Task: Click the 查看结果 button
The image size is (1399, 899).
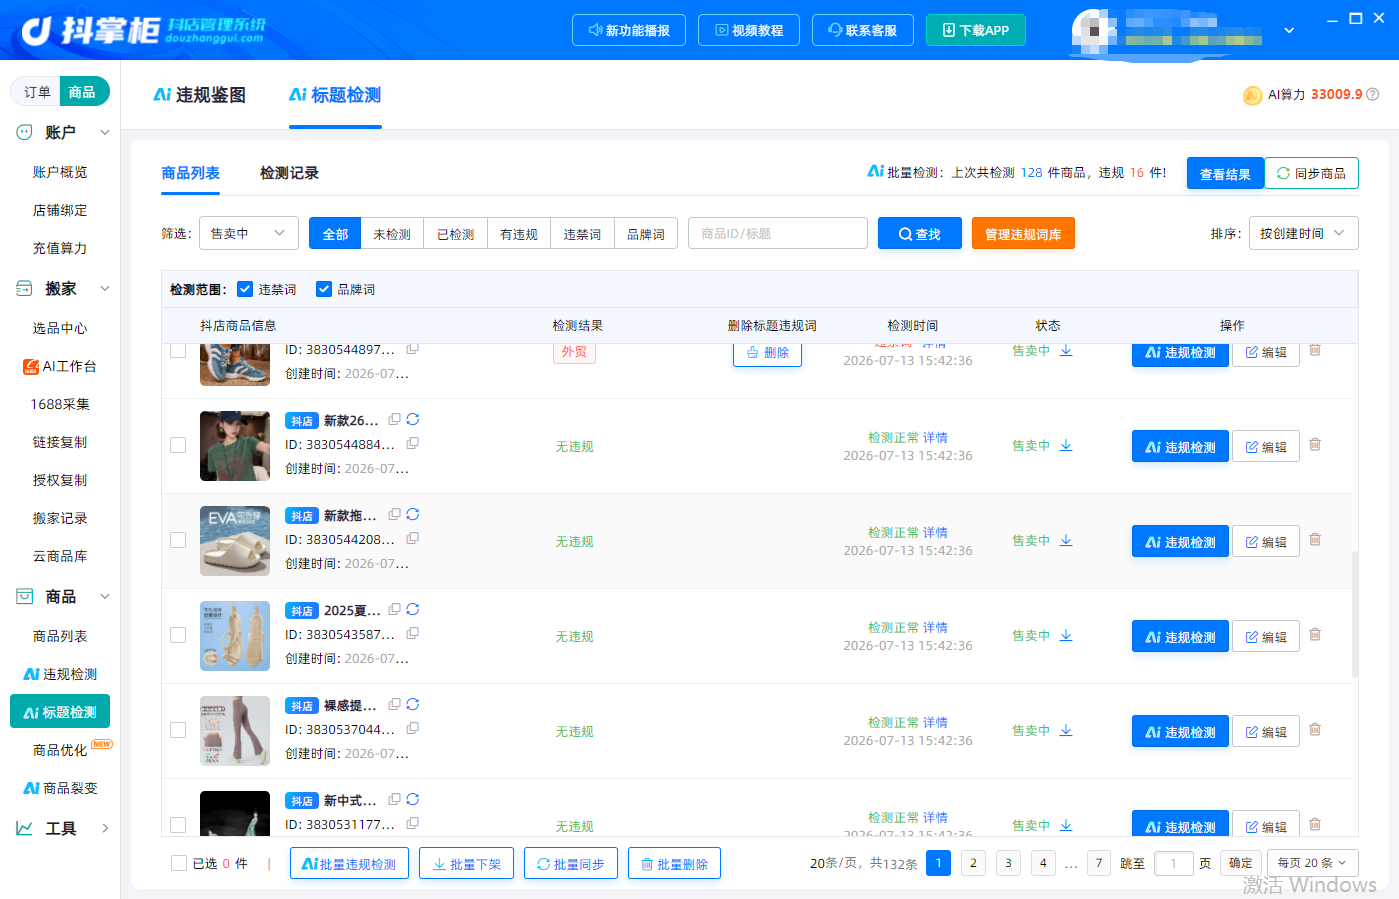Action: point(1225,173)
